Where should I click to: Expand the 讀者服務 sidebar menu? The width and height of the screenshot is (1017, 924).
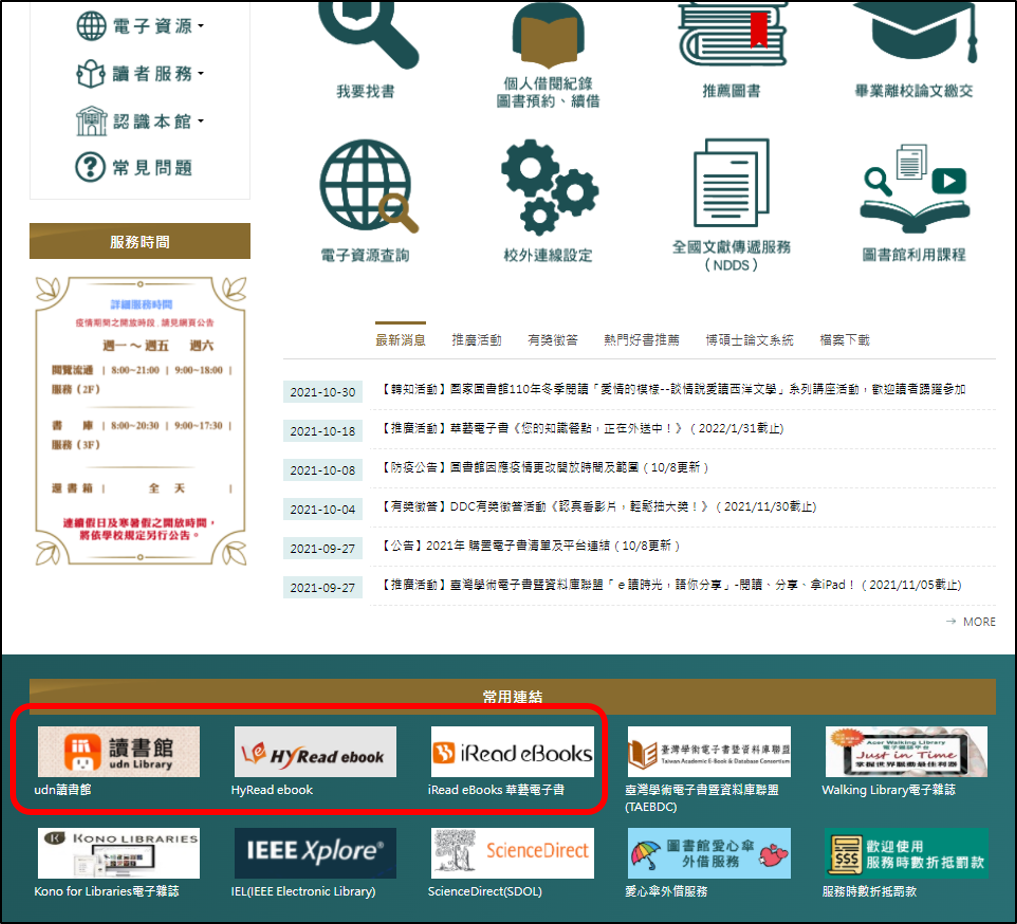pyautogui.click(x=140, y=74)
